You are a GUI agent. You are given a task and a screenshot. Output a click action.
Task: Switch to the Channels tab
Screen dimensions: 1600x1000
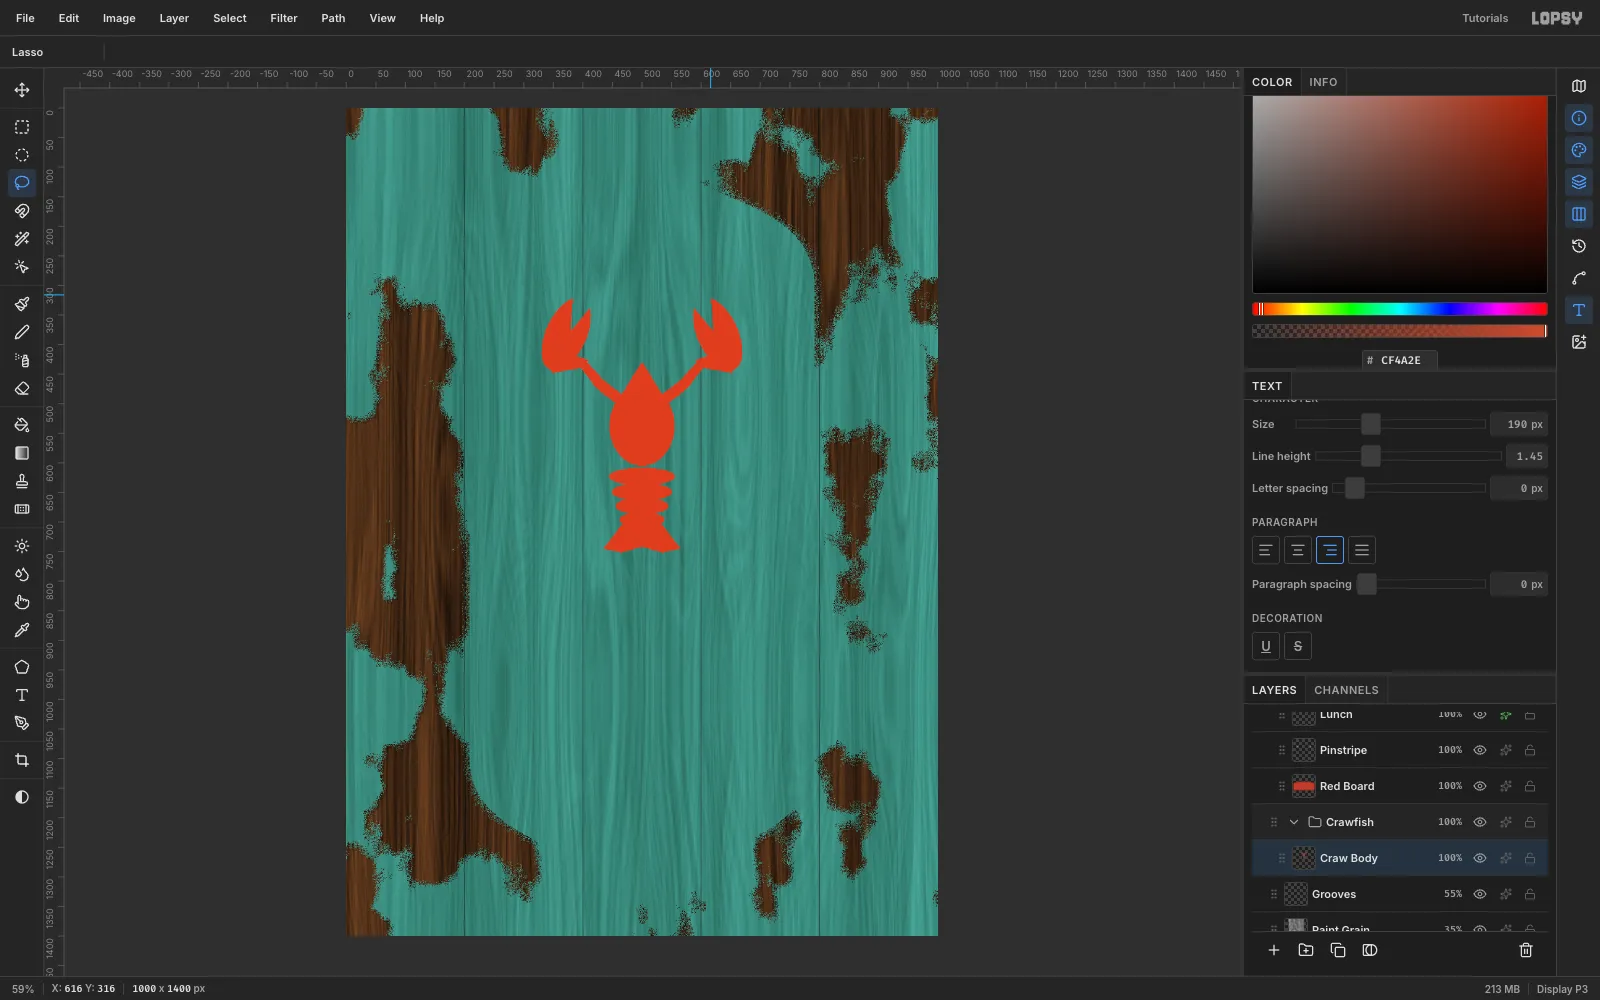(x=1346, y=690)
